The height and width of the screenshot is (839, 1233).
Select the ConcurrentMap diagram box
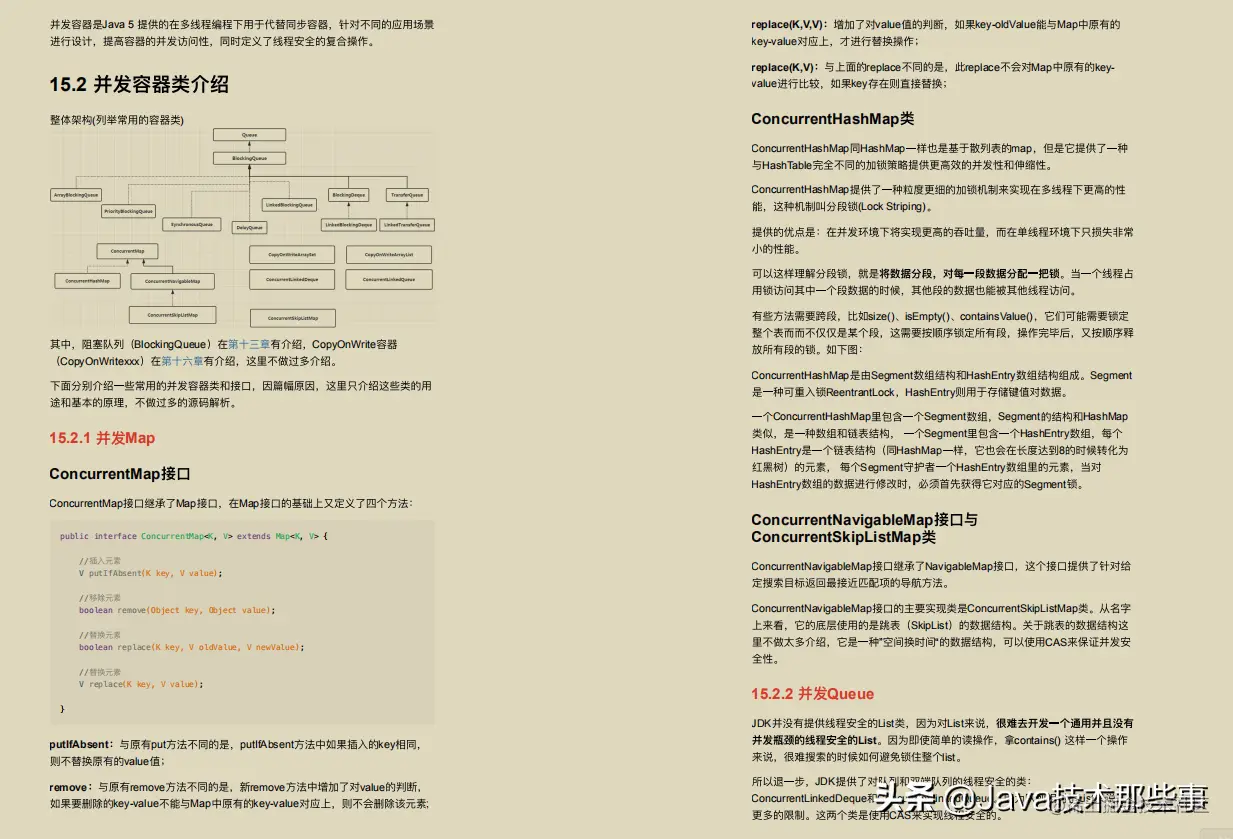127,250
